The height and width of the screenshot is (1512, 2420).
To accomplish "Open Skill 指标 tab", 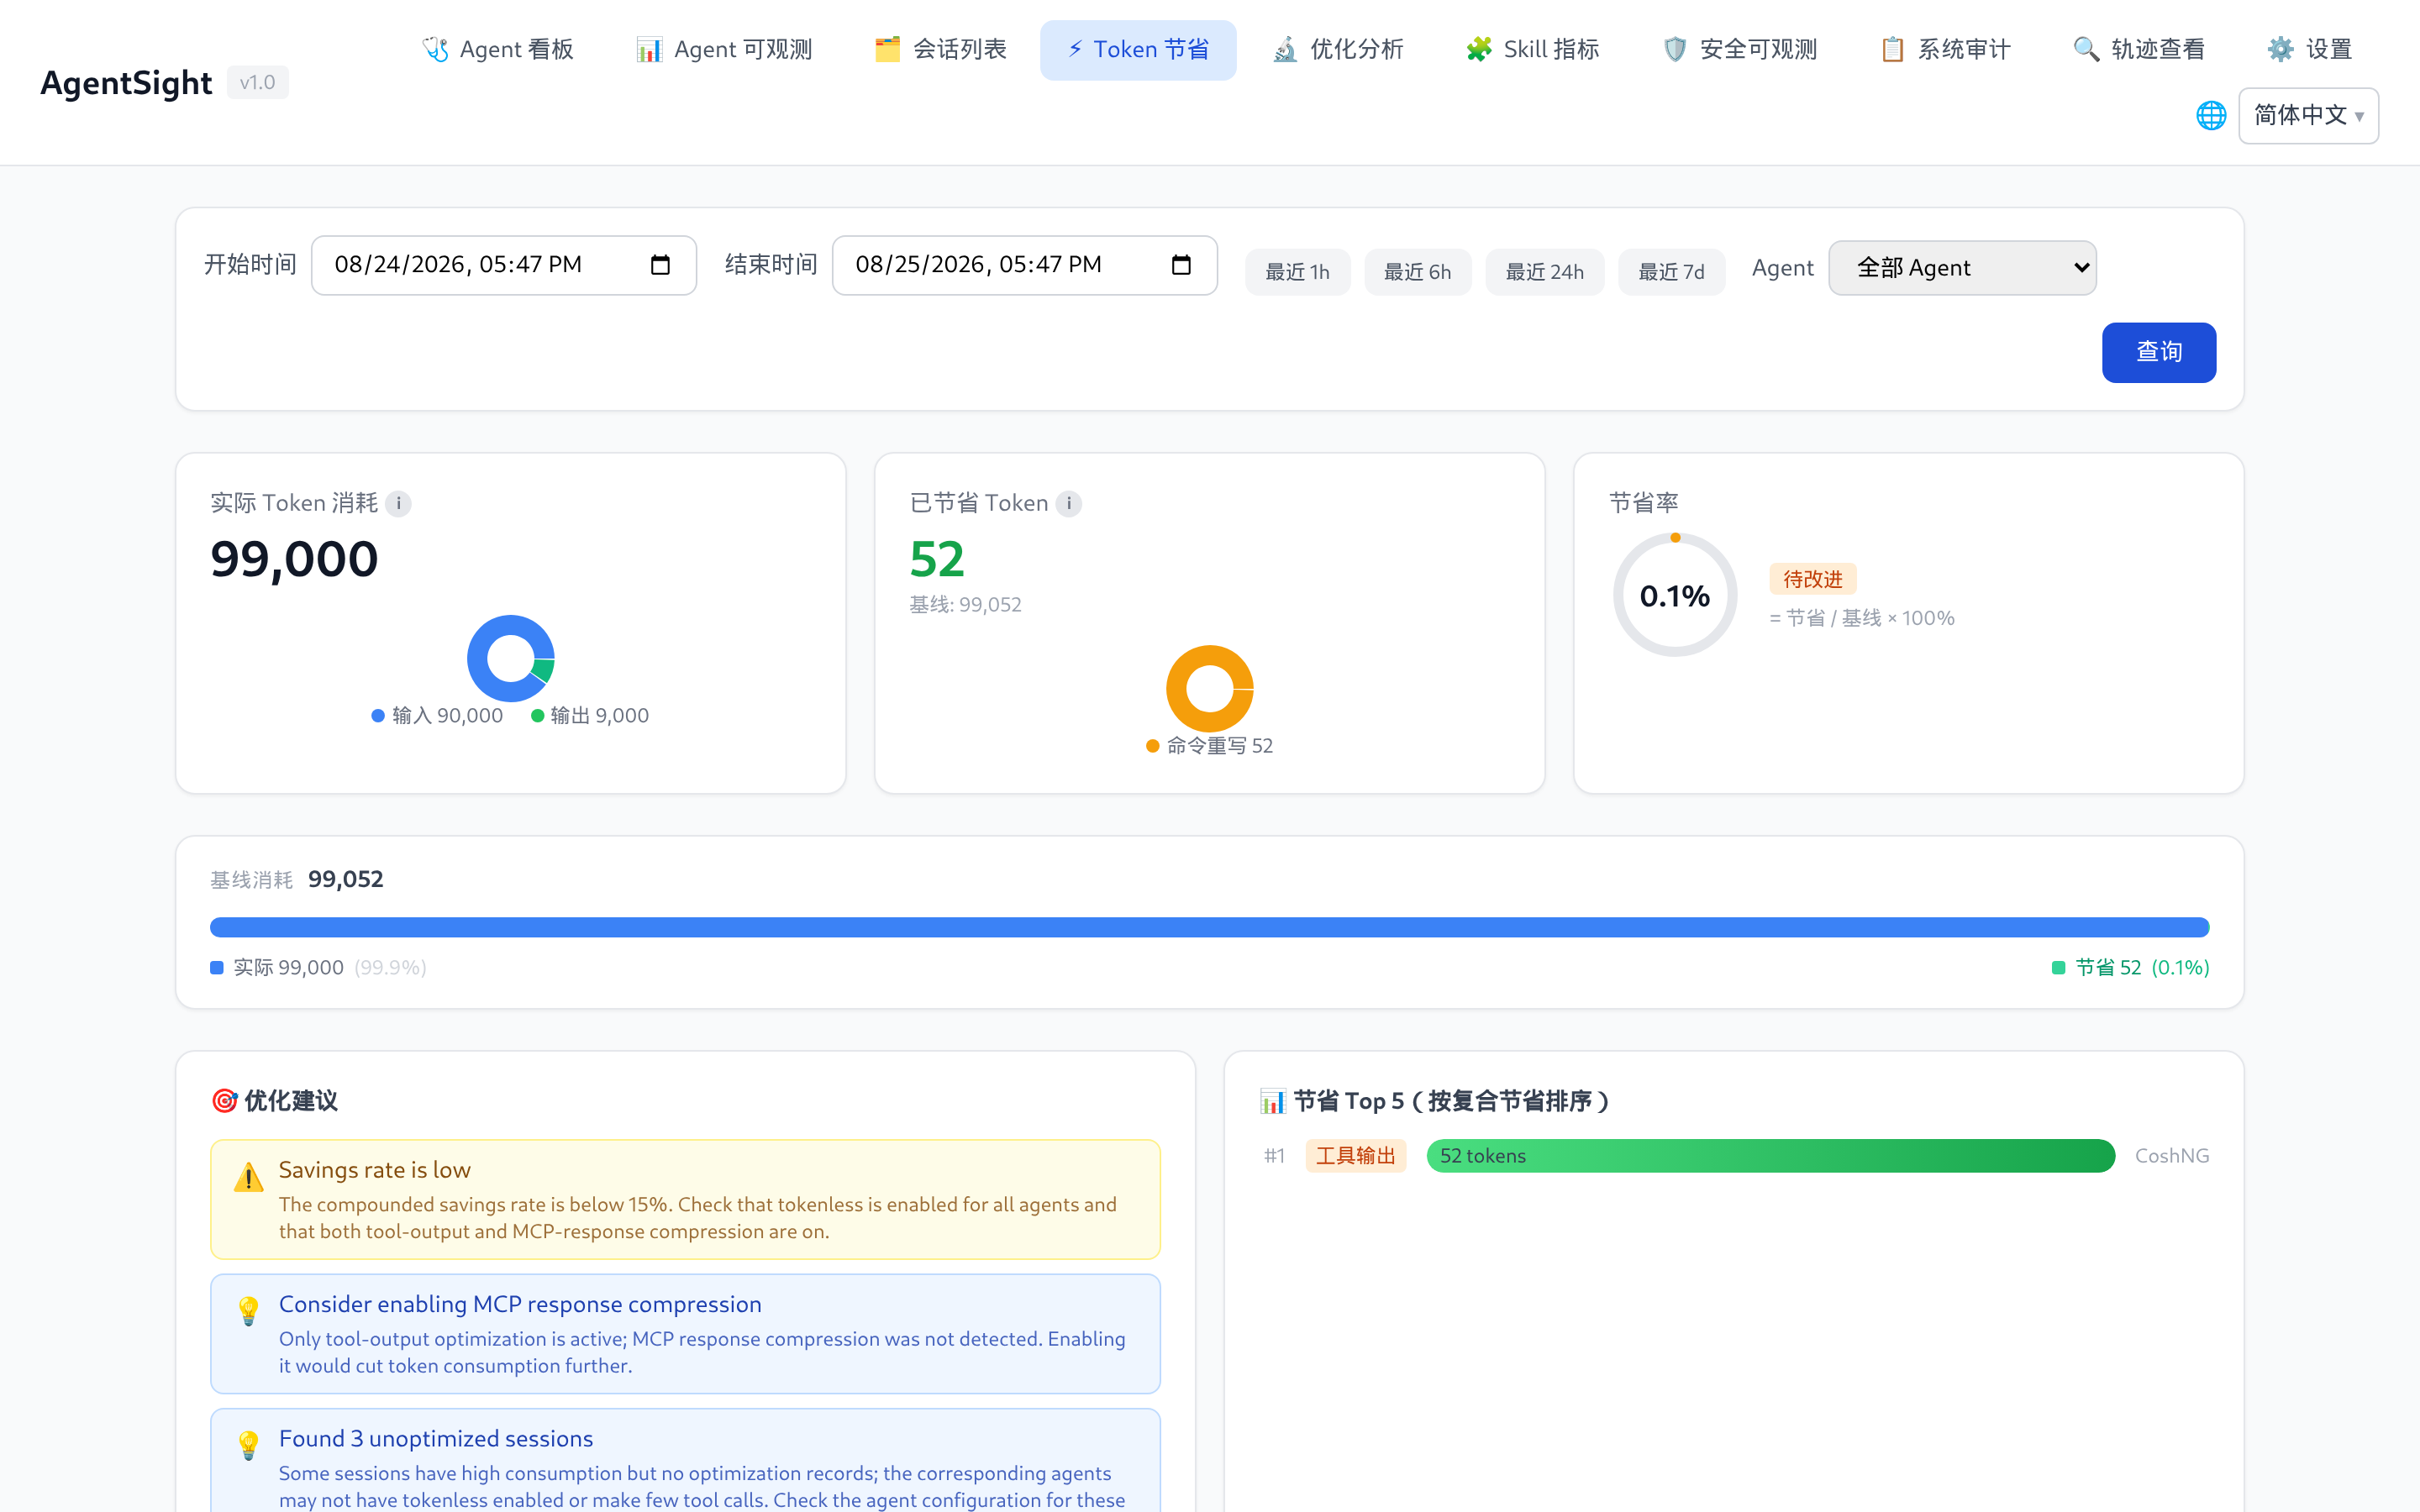I will pos(1533,49).
